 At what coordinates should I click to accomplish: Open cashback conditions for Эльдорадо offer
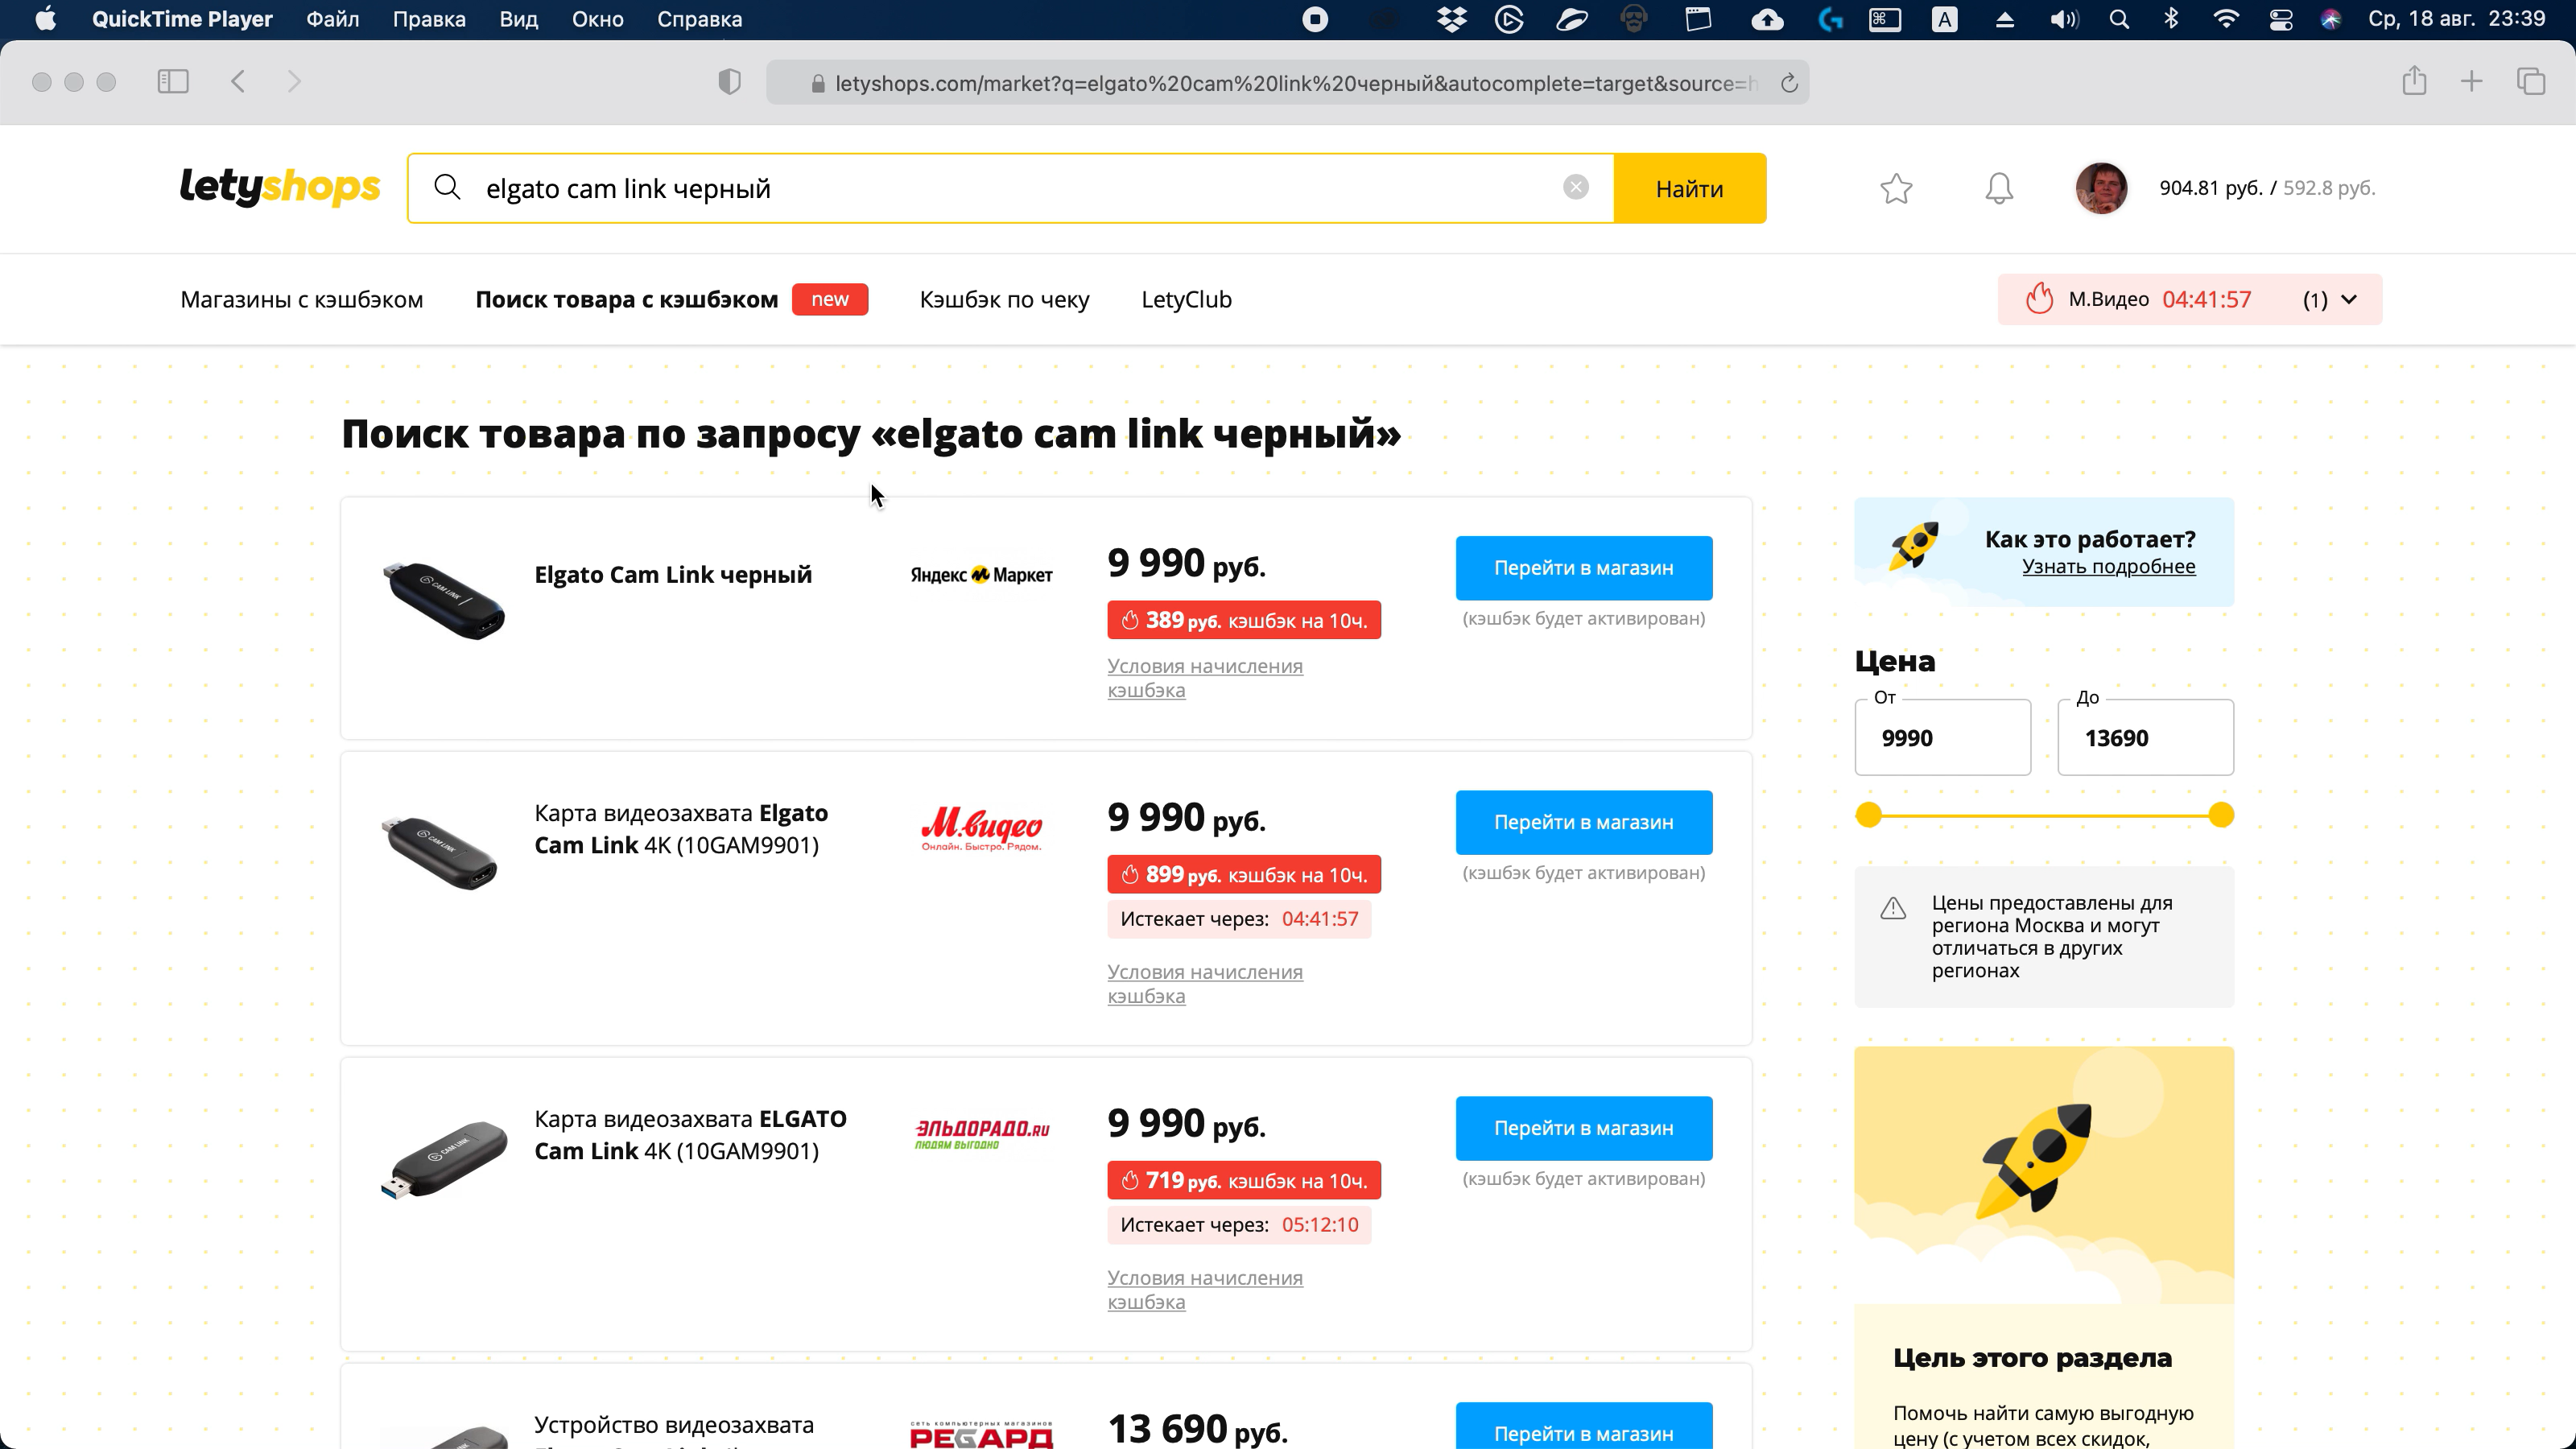[1204, 1290]
